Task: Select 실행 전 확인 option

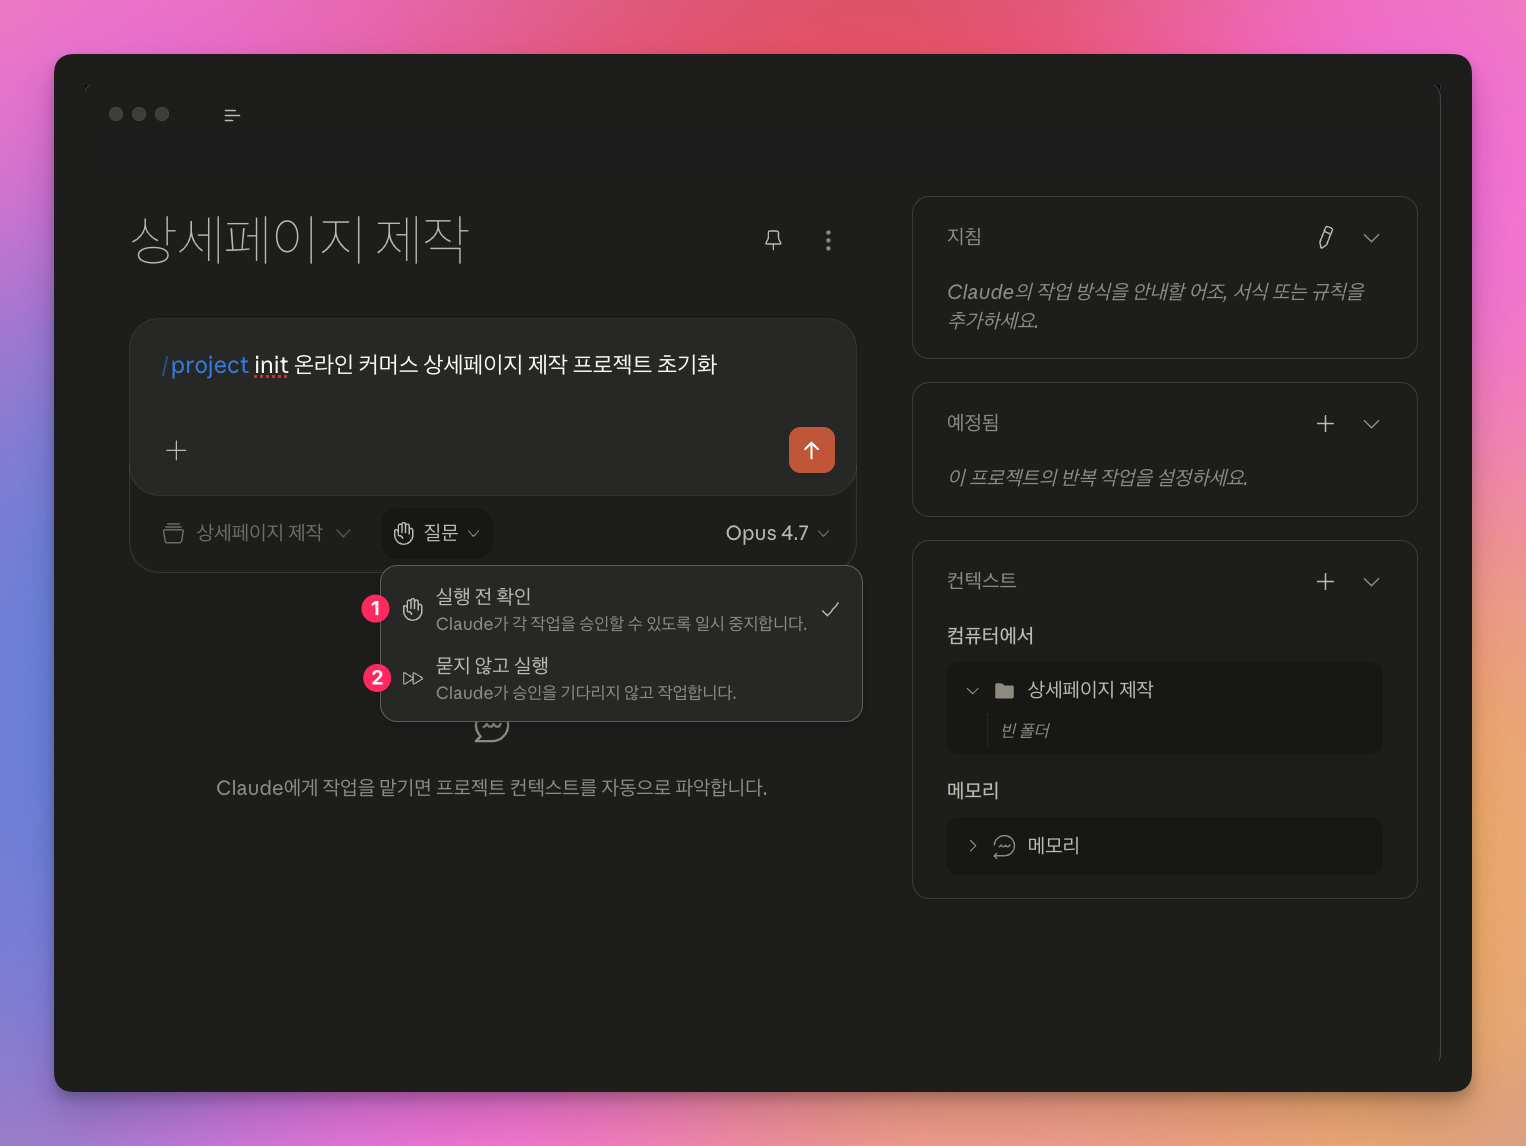Action: pyautogui.click(x=621, y=608)
